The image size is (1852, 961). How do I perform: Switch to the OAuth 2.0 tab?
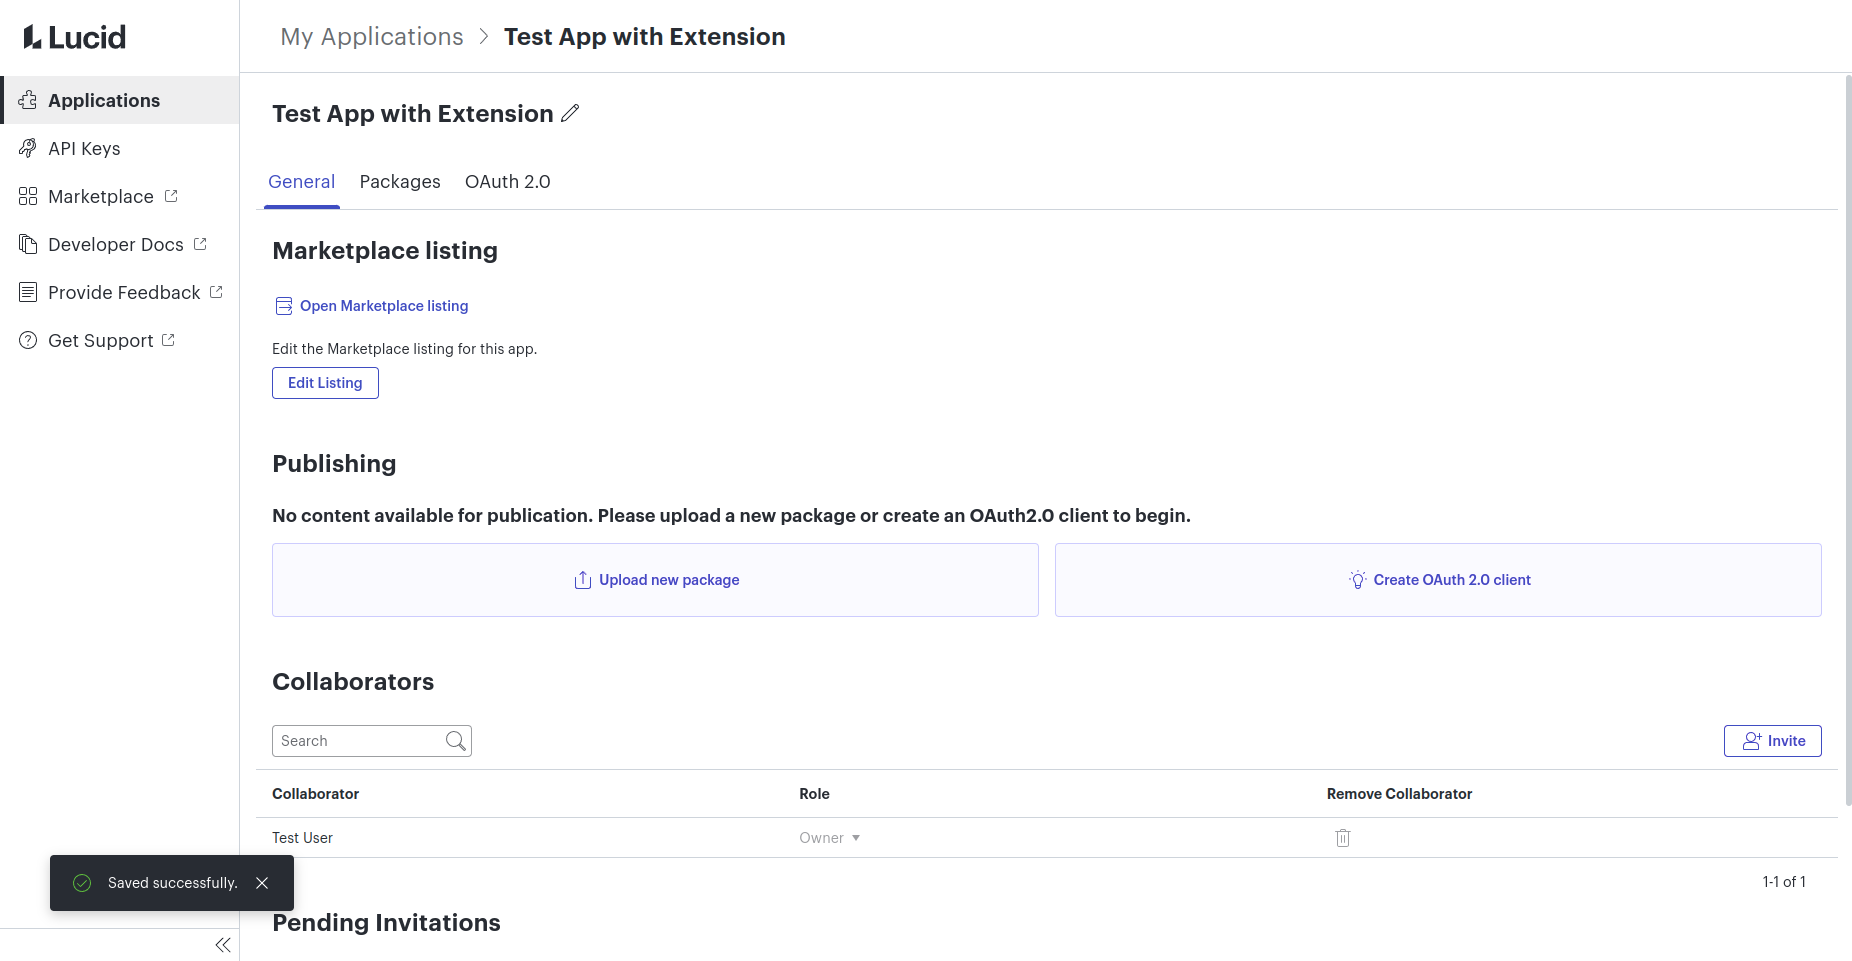click(508, 182)
